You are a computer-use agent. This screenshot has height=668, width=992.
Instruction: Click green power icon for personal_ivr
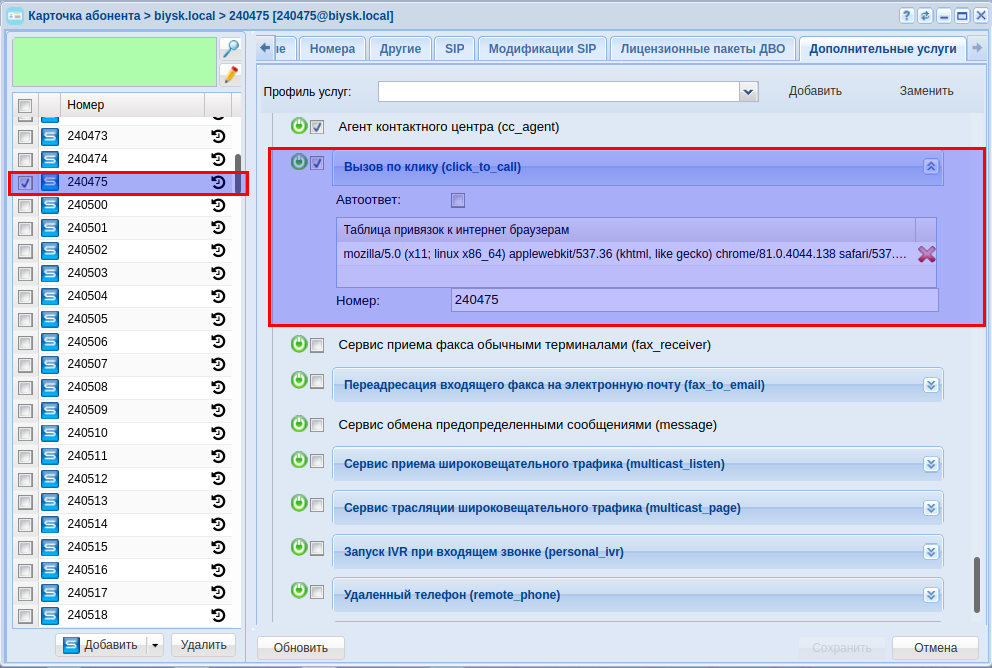pyautogui.click(x=299, y=547)
